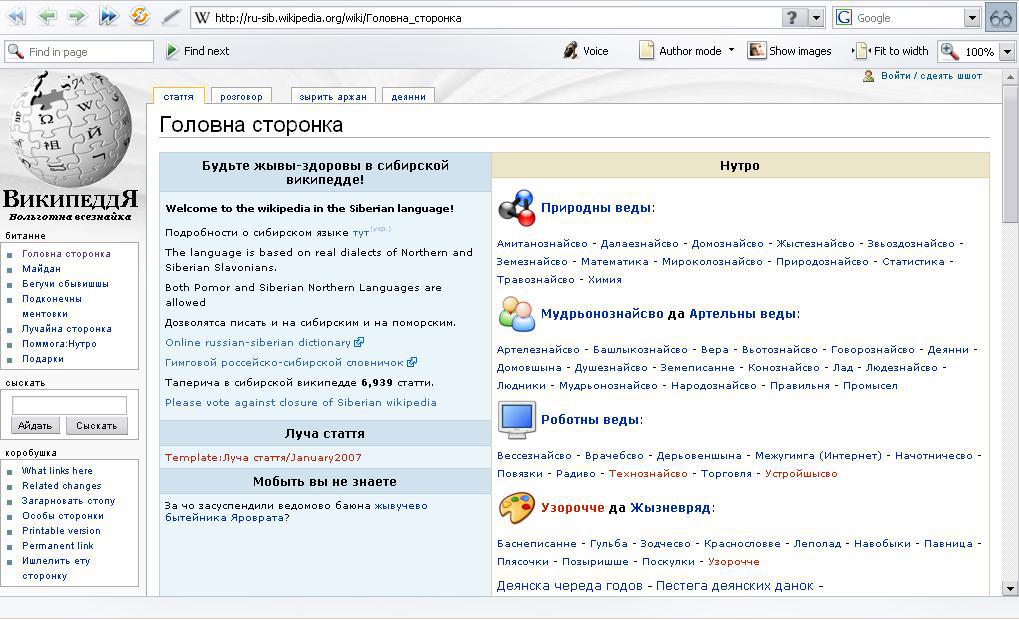
Task: Expand the Author mode dropdown arrow
Action: 731,49
